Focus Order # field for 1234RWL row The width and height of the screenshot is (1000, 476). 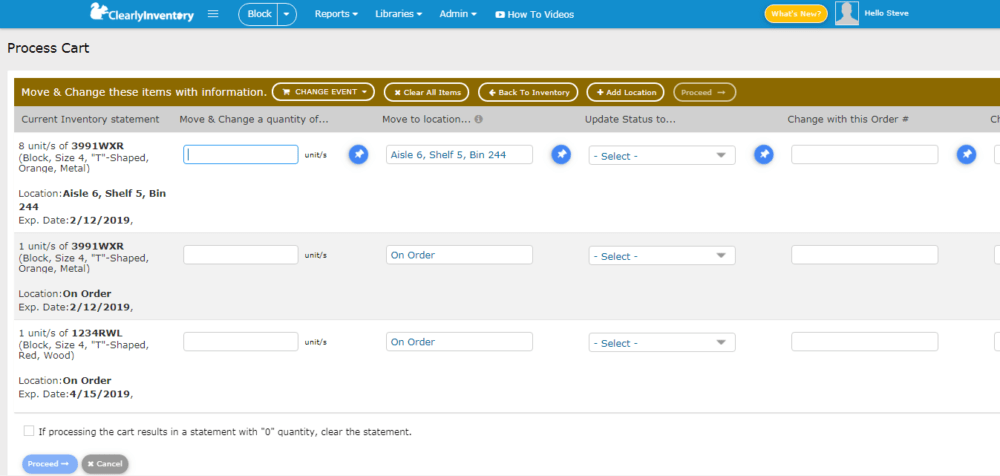click(x=865, y=341)
